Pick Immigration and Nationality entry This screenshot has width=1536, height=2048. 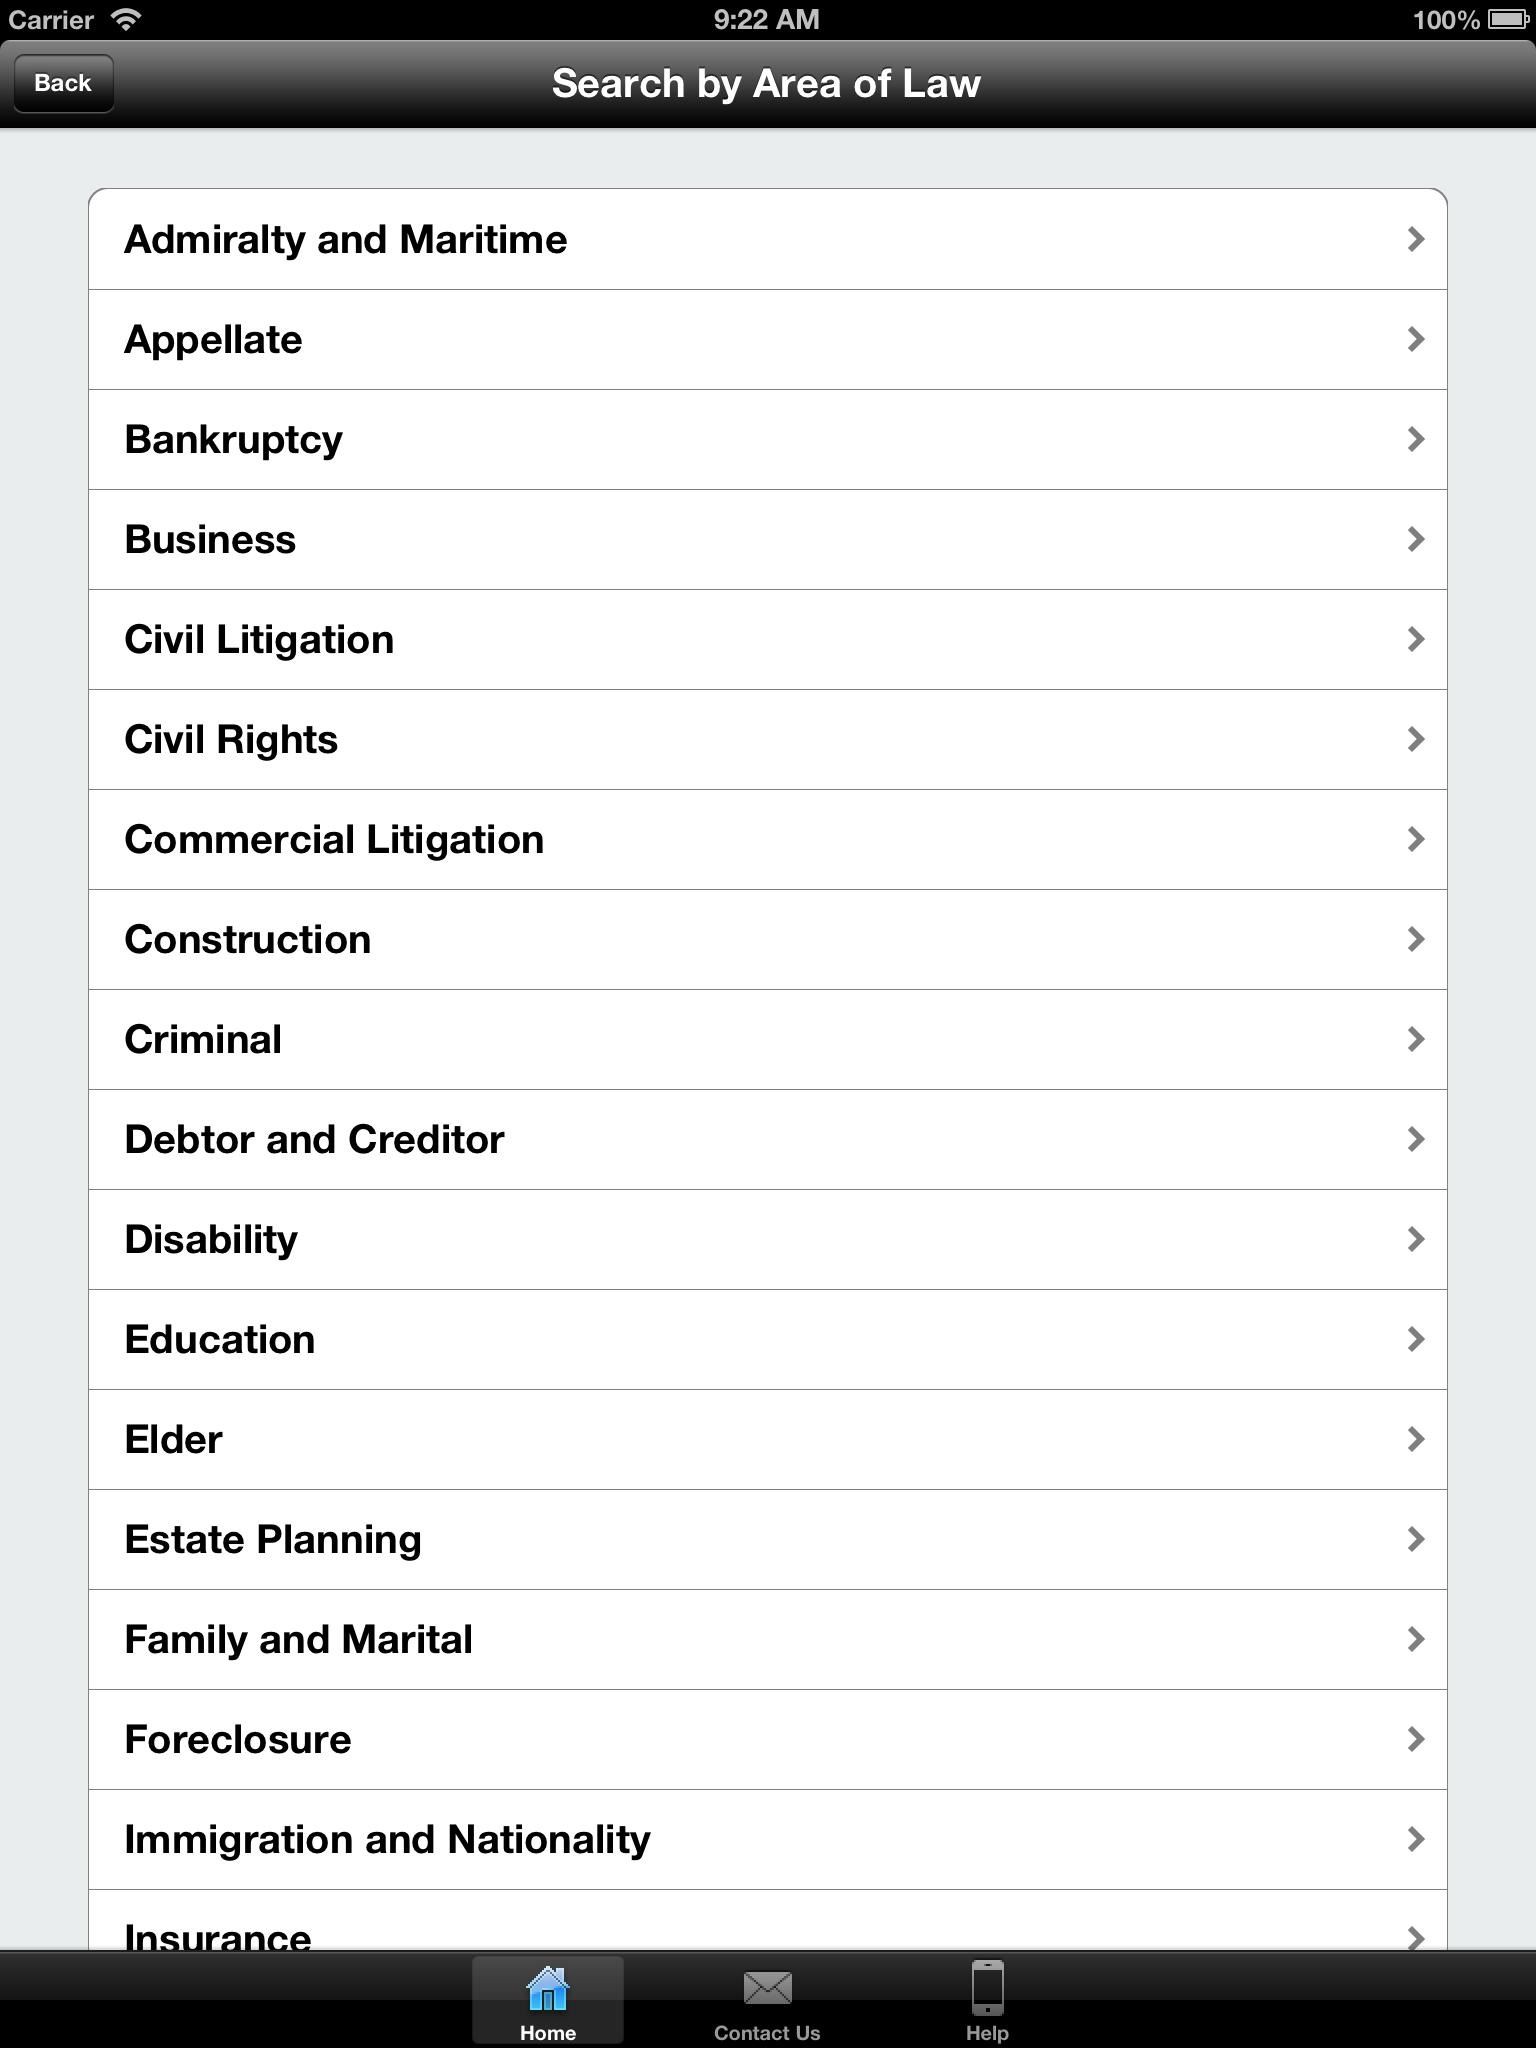tap(387, 1840)
